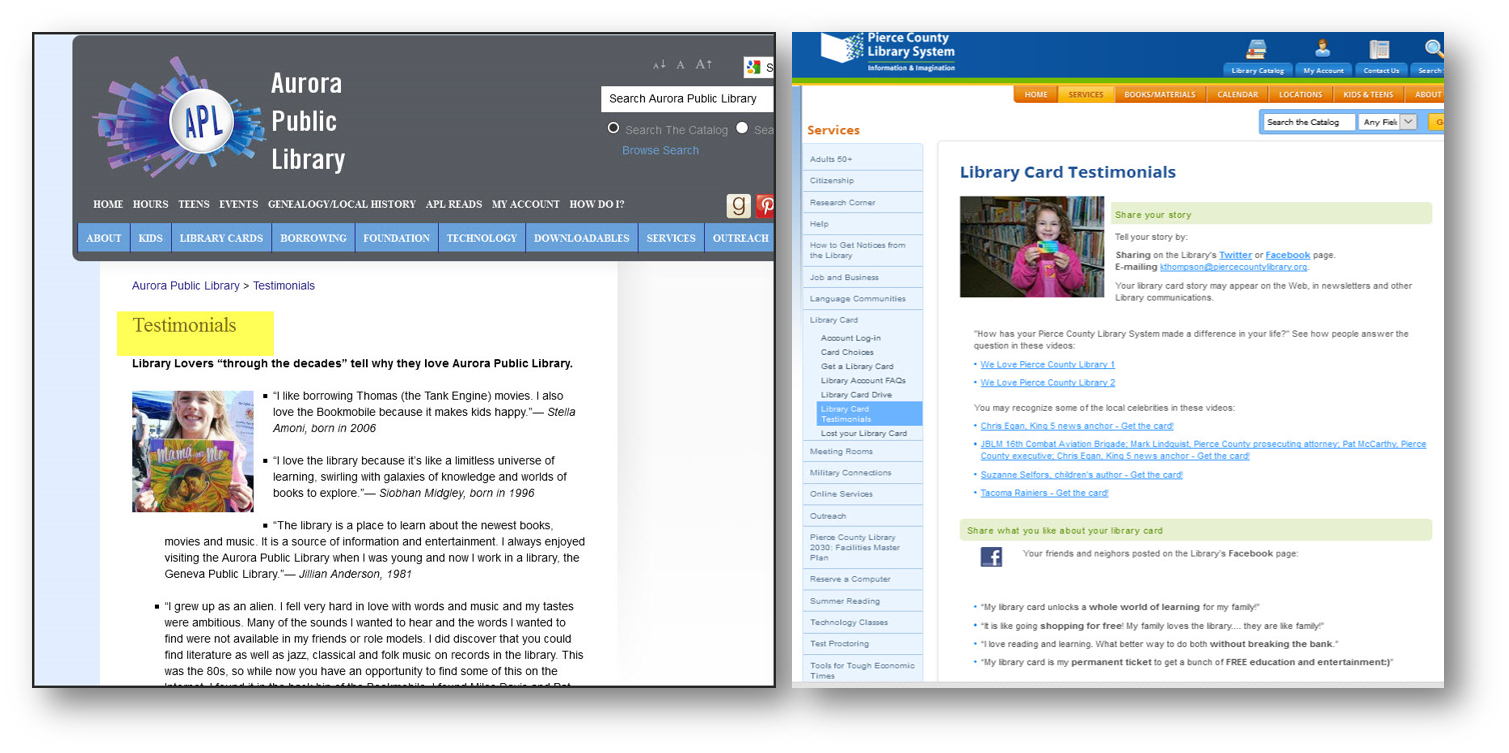Open EVENTS in Aurora navigation
Screen dimensions: 1509x753
(x=239, y=204)
